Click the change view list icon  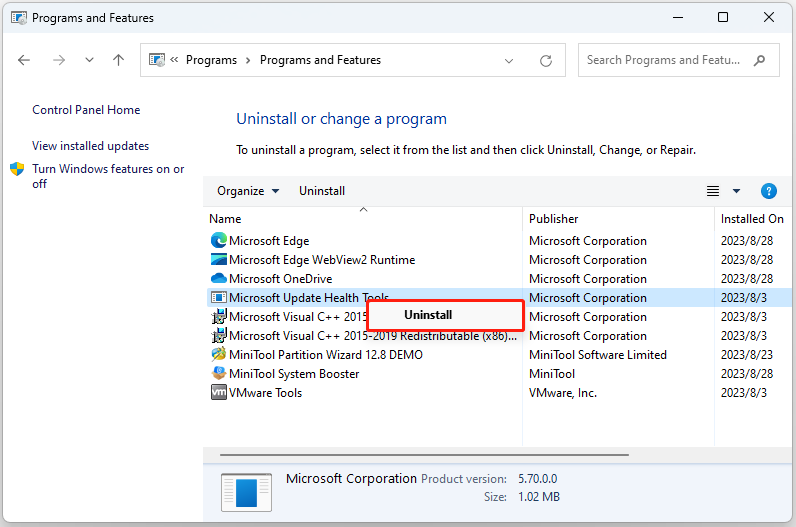(x=713, y=191)
